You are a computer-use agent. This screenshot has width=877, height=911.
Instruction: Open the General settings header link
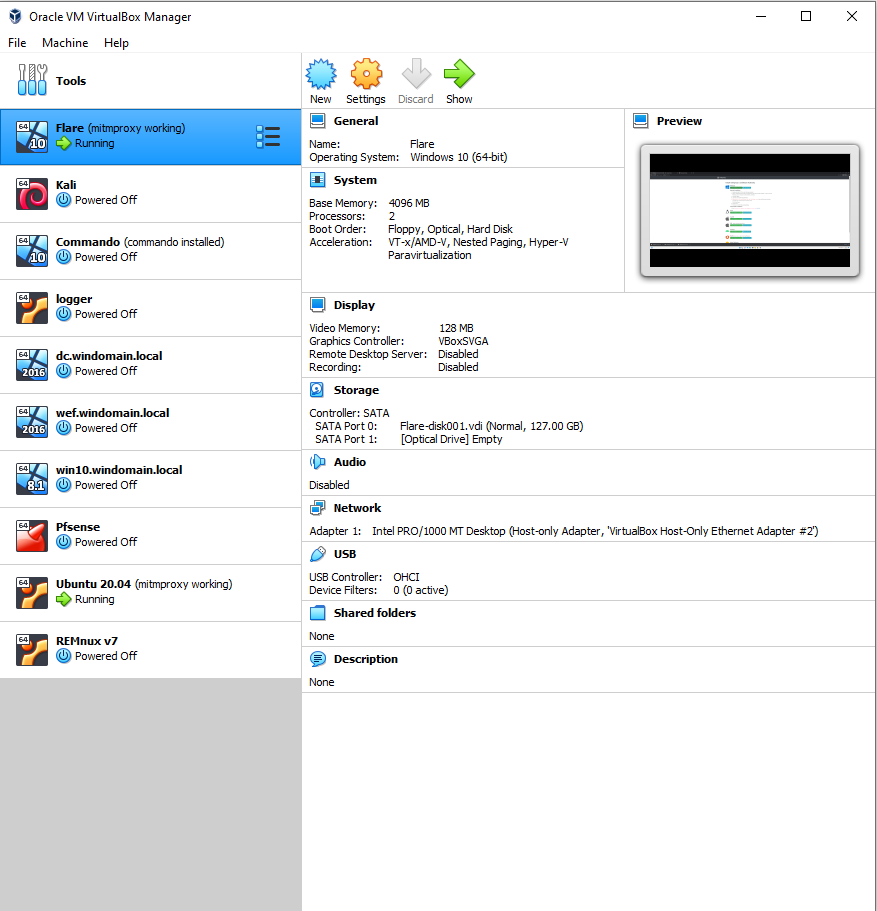pyautogui.click(x=356, y=121)
